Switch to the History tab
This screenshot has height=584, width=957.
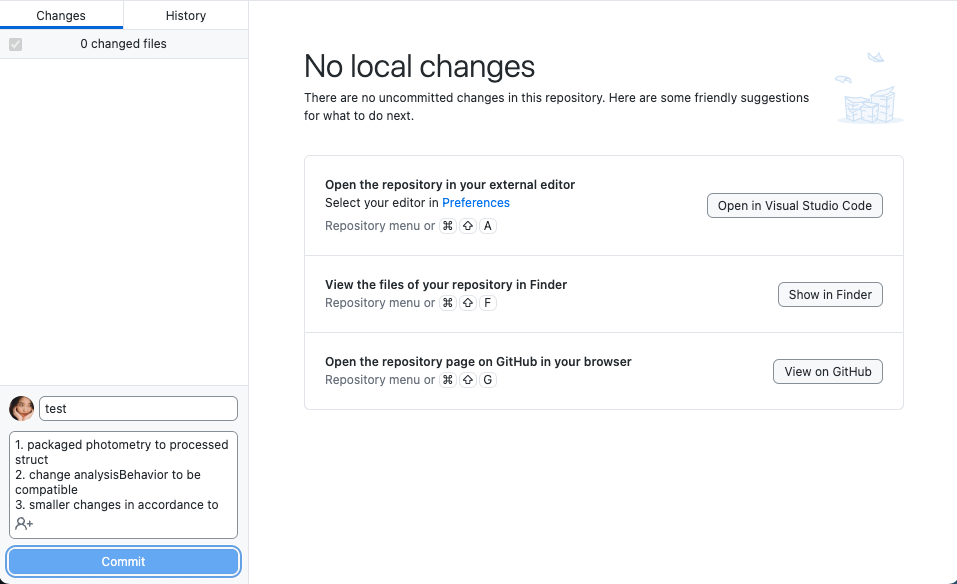(186, 15)
